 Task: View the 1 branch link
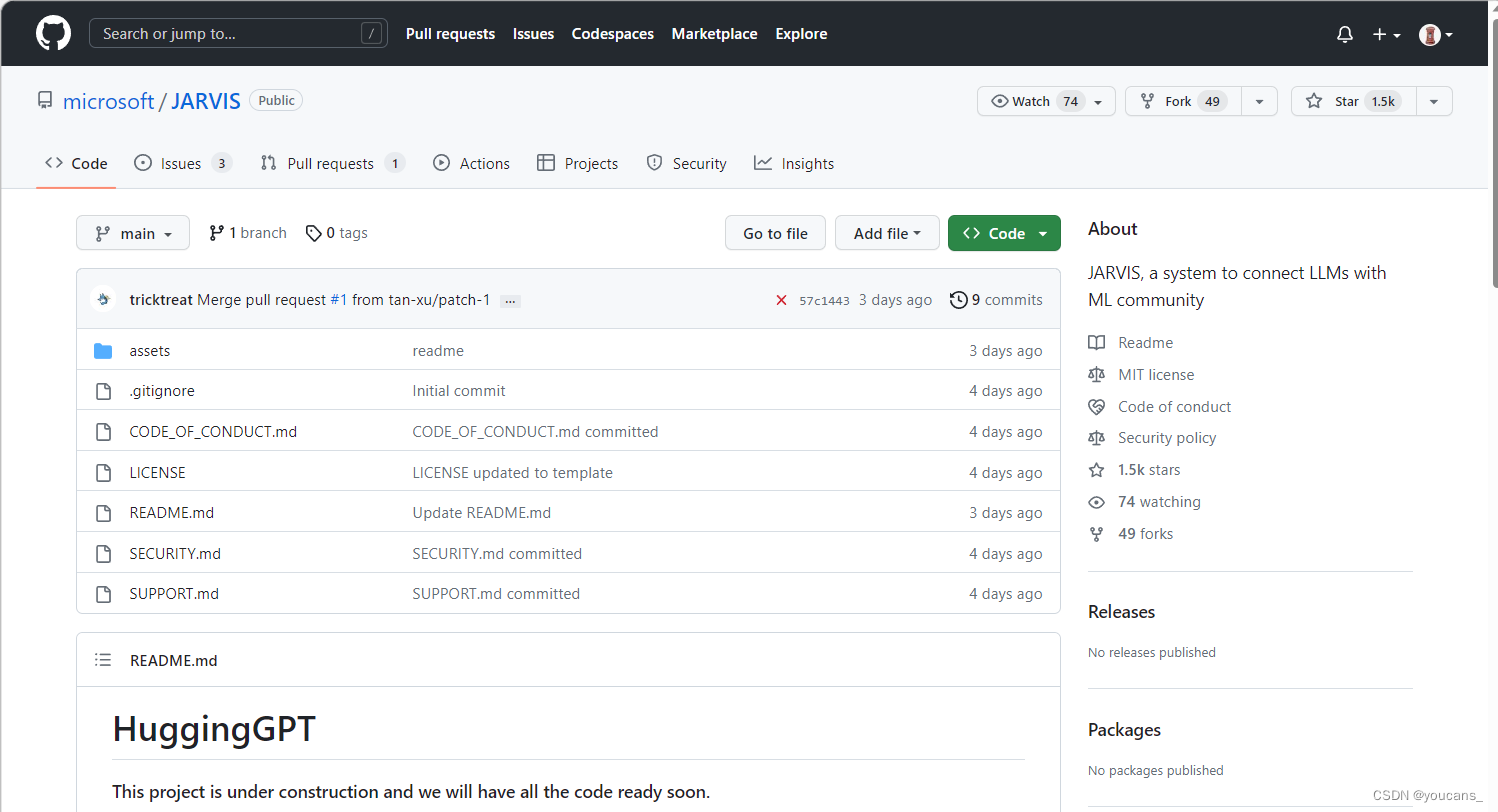pyautogui.click(x=247, y=233)
